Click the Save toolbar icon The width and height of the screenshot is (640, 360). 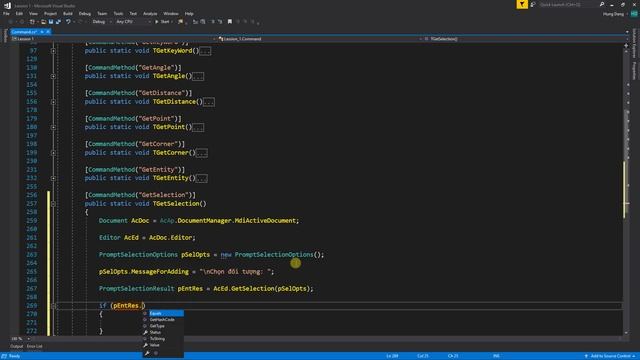pyautogui.click(x=51, y=22)
